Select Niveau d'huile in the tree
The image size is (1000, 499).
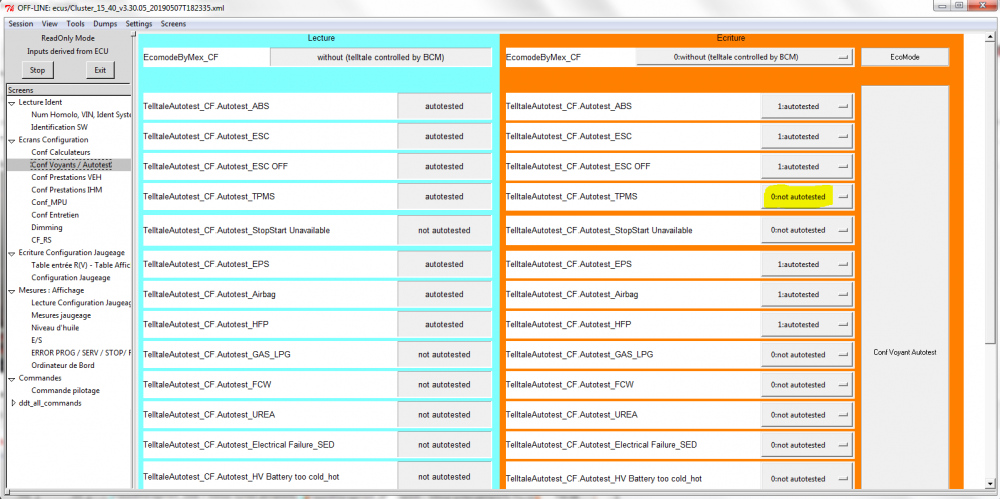tap(55, 327)
